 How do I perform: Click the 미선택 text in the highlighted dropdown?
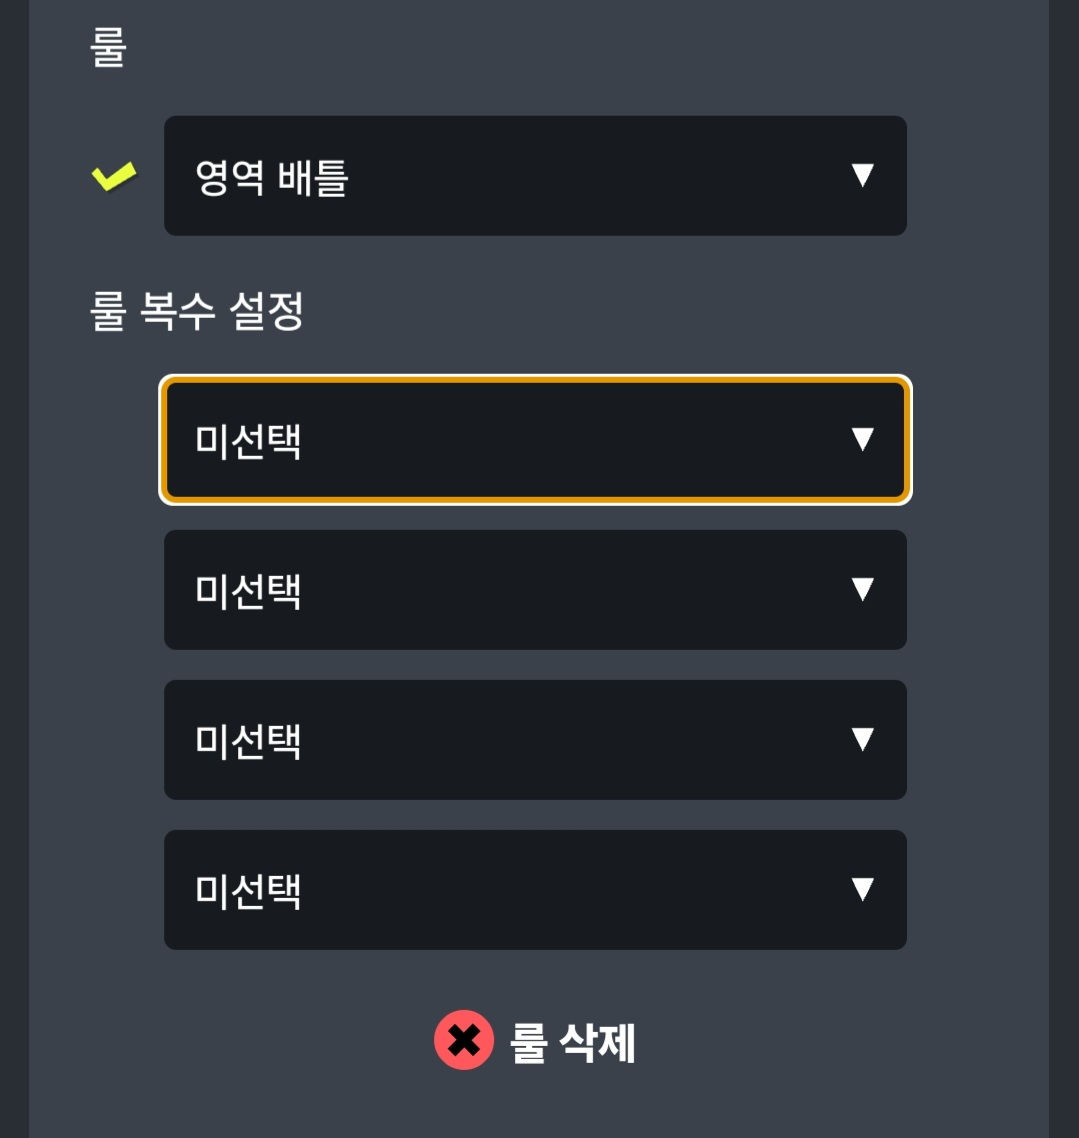[x=248, y=441]
